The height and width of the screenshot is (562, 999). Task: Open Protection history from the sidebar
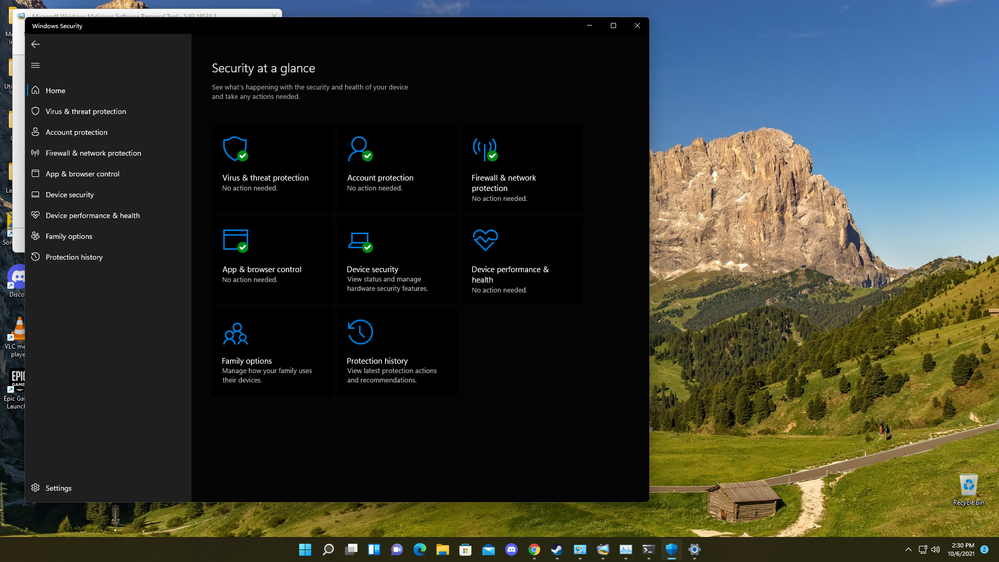pyautogui.click(x=108, y=257)
